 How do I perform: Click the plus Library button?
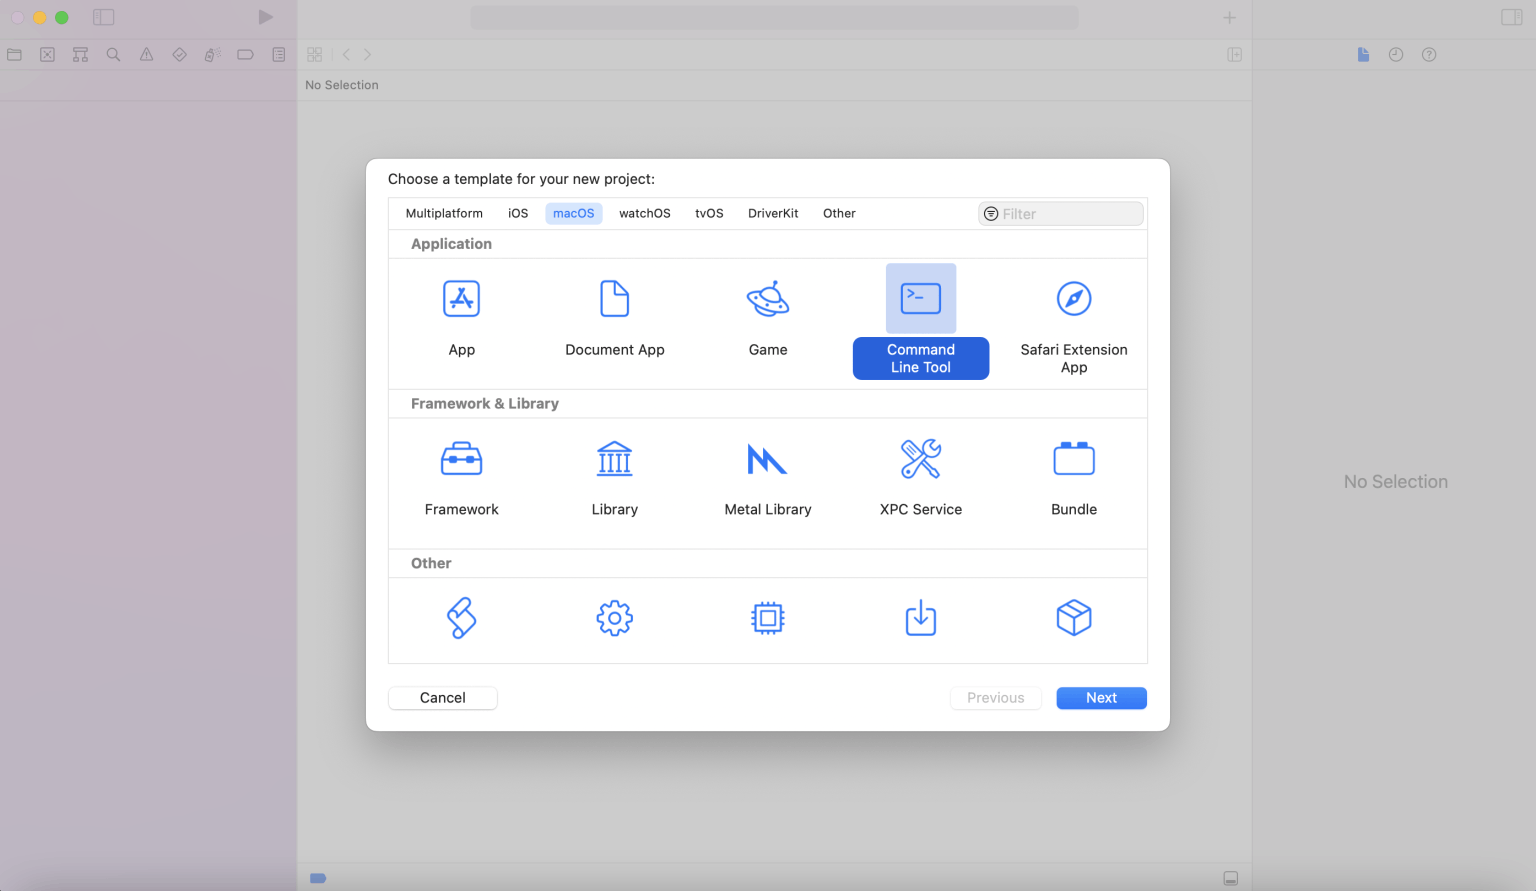click(x=1229, y=17)
